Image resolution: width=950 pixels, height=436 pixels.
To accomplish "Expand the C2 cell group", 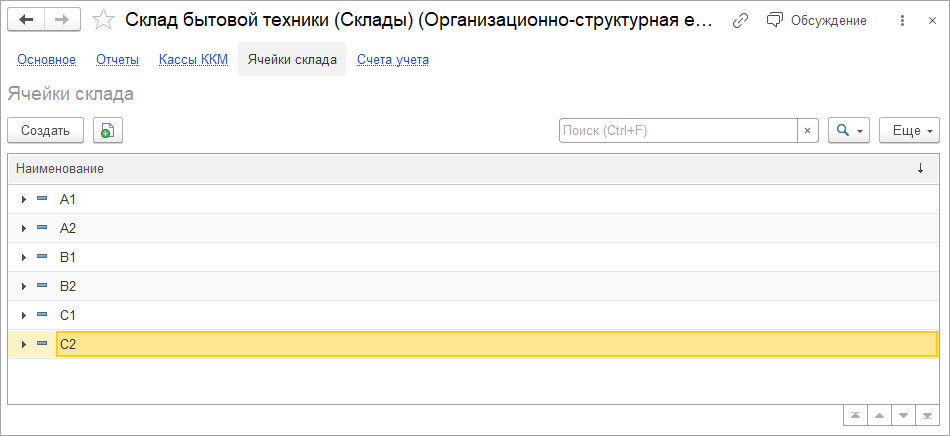I will pos(23,345).
